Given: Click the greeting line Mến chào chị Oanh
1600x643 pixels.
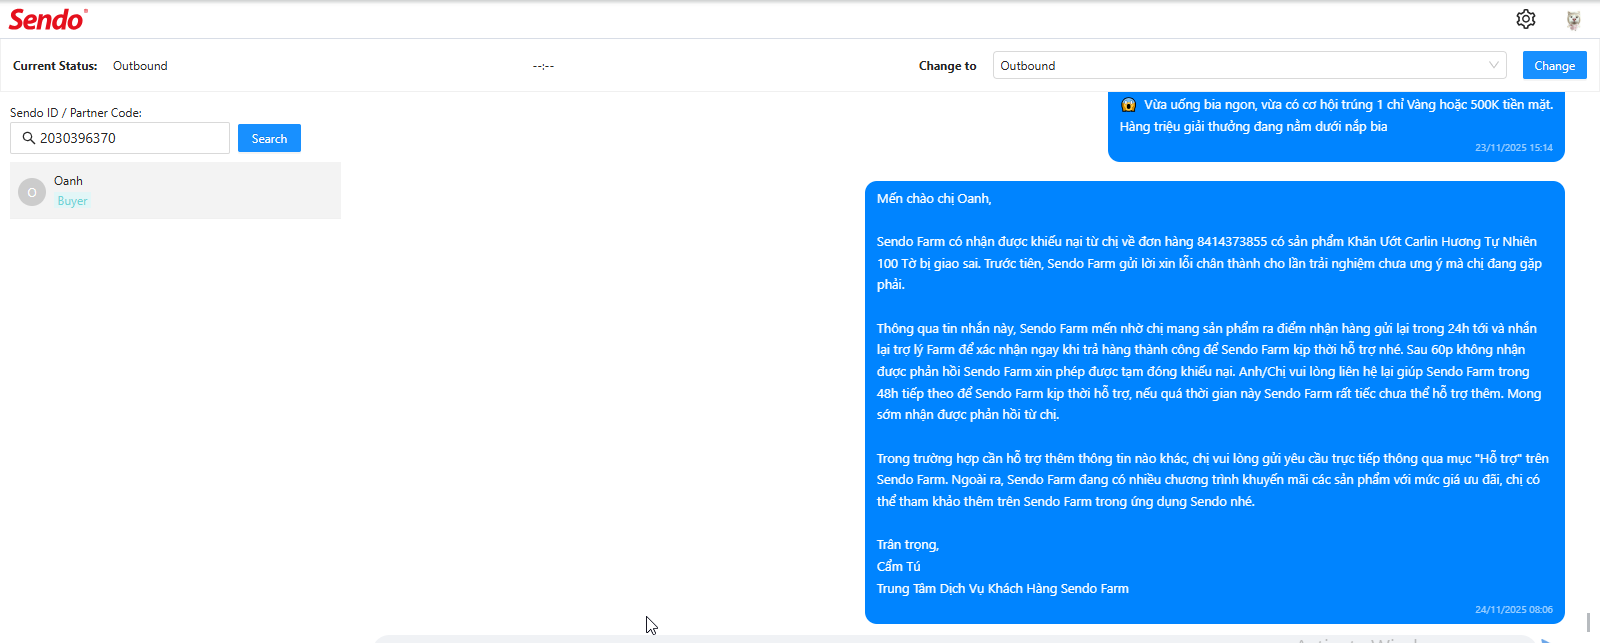Looking at the screenshot, I should pyautogui.click(x=934, y=199).
